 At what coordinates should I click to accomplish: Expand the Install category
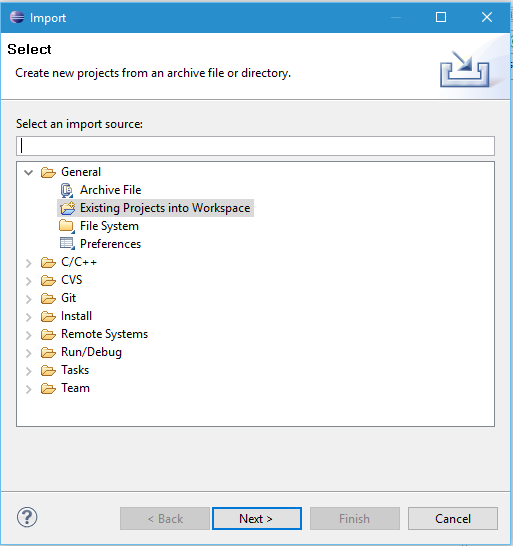[29, 317]
